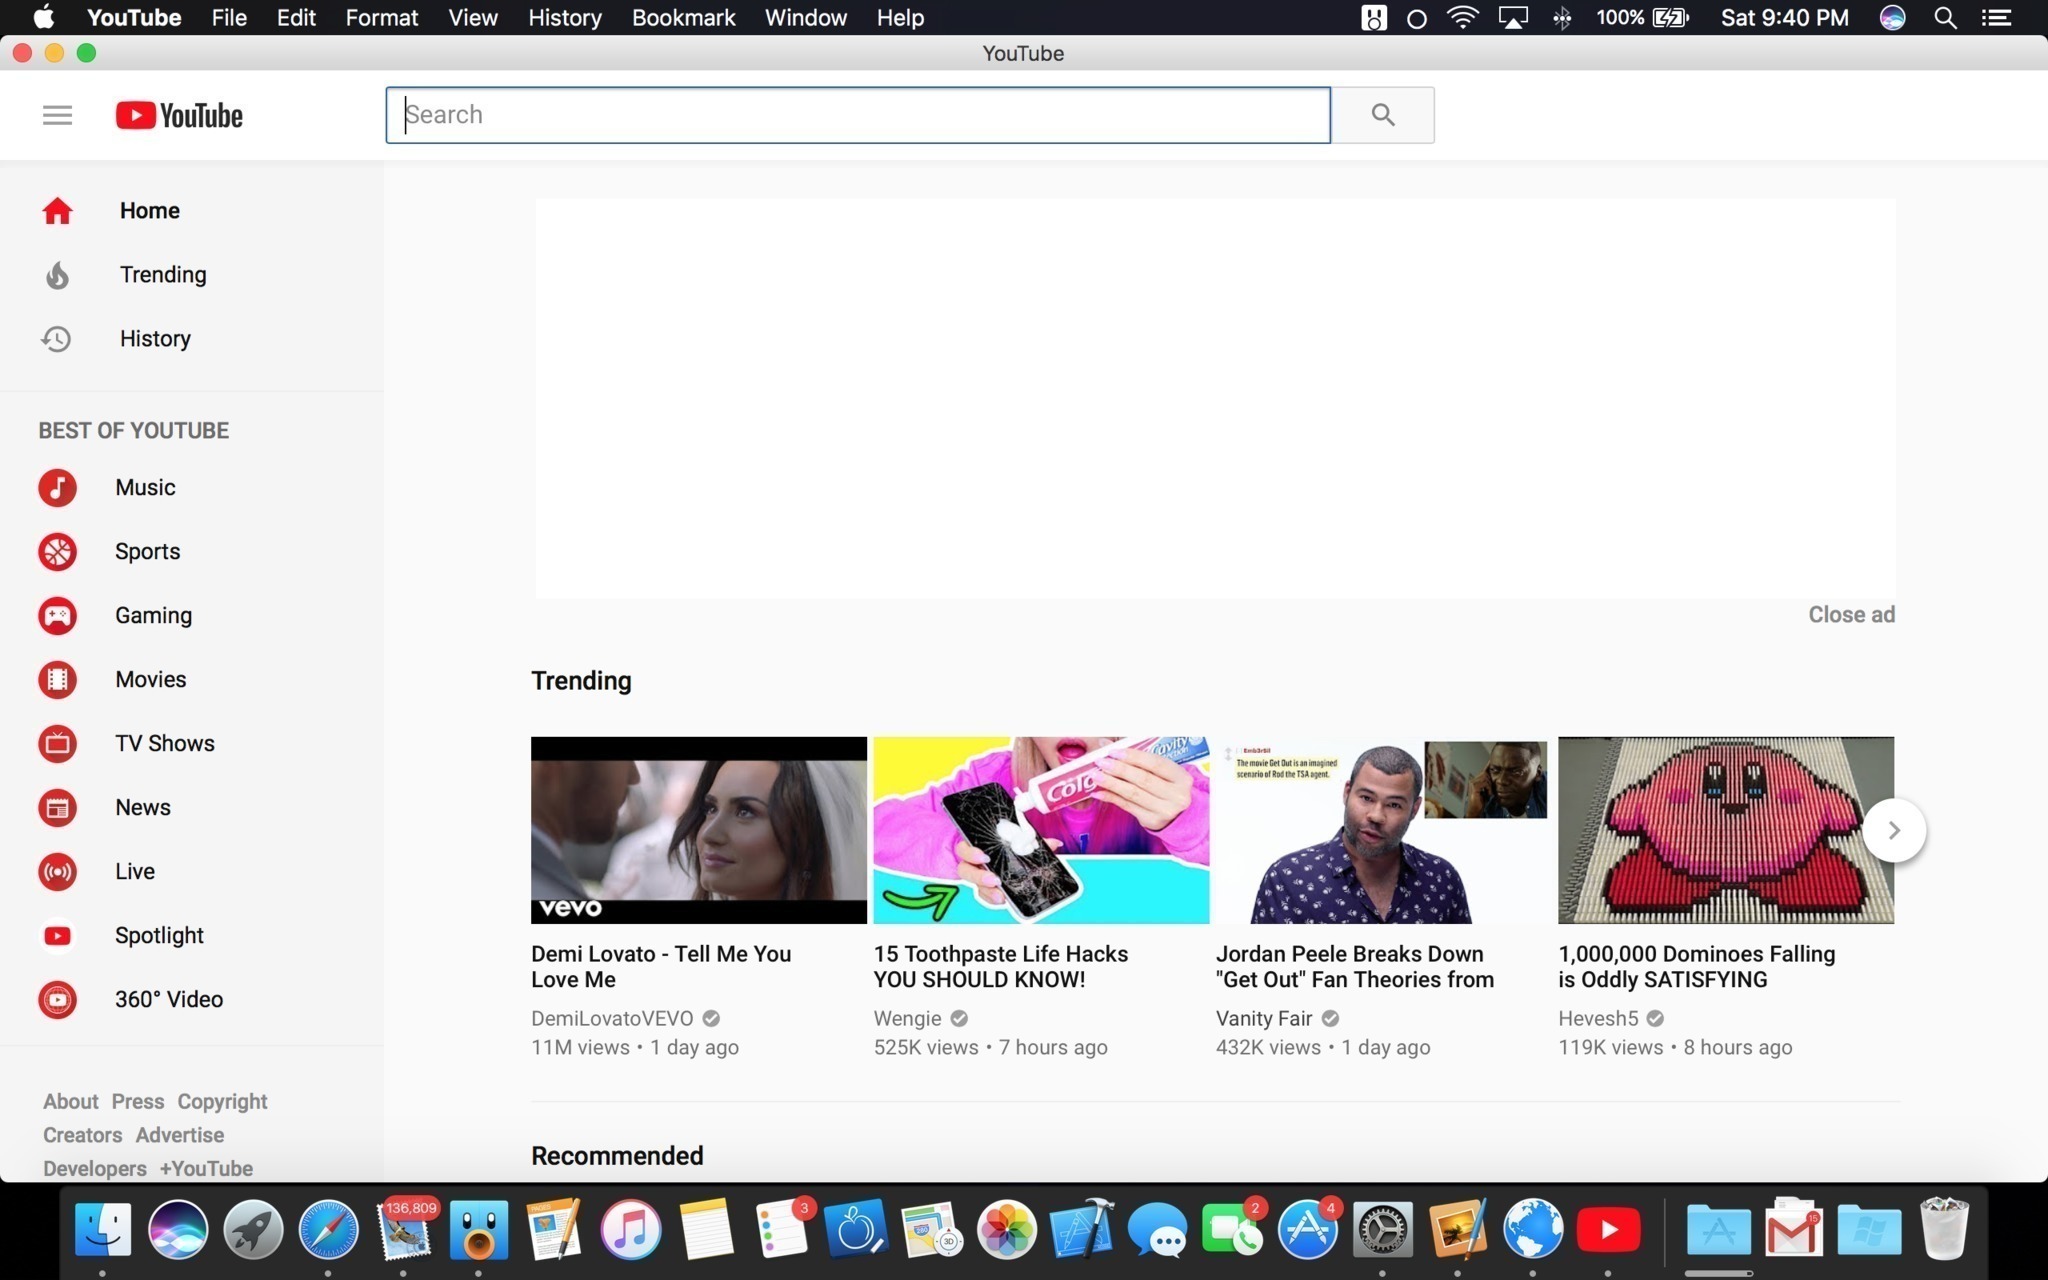Click the search magnifier button

[1383, 115]
